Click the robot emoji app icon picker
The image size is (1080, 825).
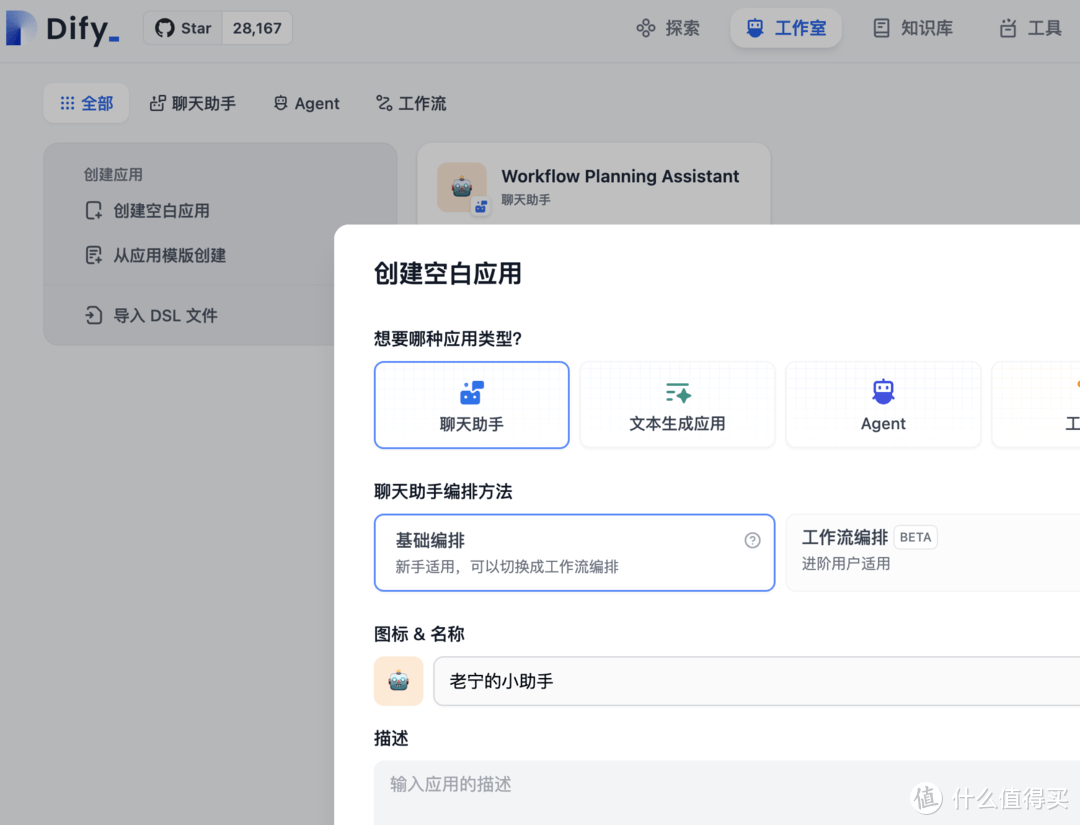398,681
